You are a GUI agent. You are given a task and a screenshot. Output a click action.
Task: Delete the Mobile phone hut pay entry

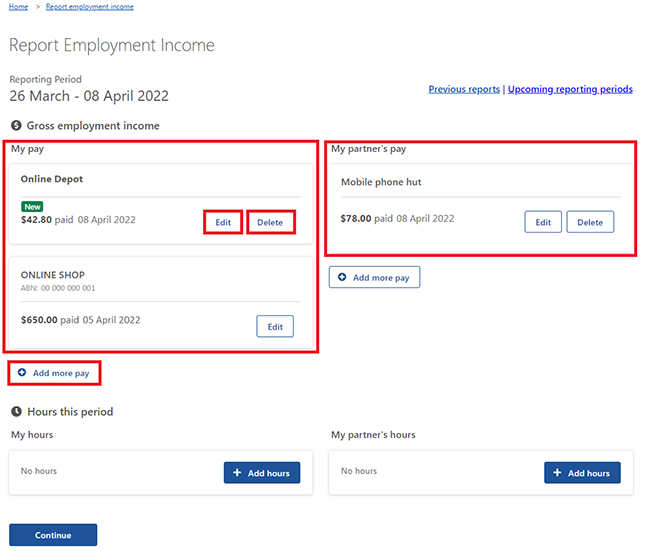590,222
